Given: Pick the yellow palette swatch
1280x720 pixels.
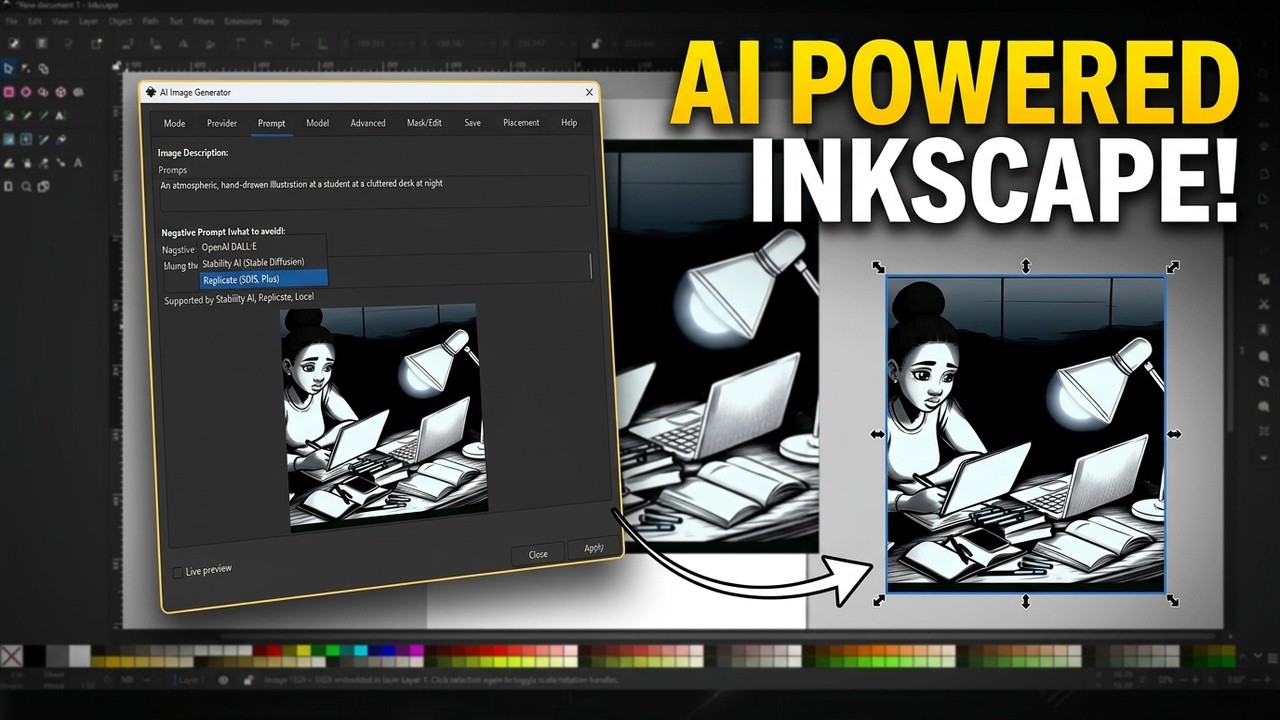Looking at the screenshot, I should 303,651.
